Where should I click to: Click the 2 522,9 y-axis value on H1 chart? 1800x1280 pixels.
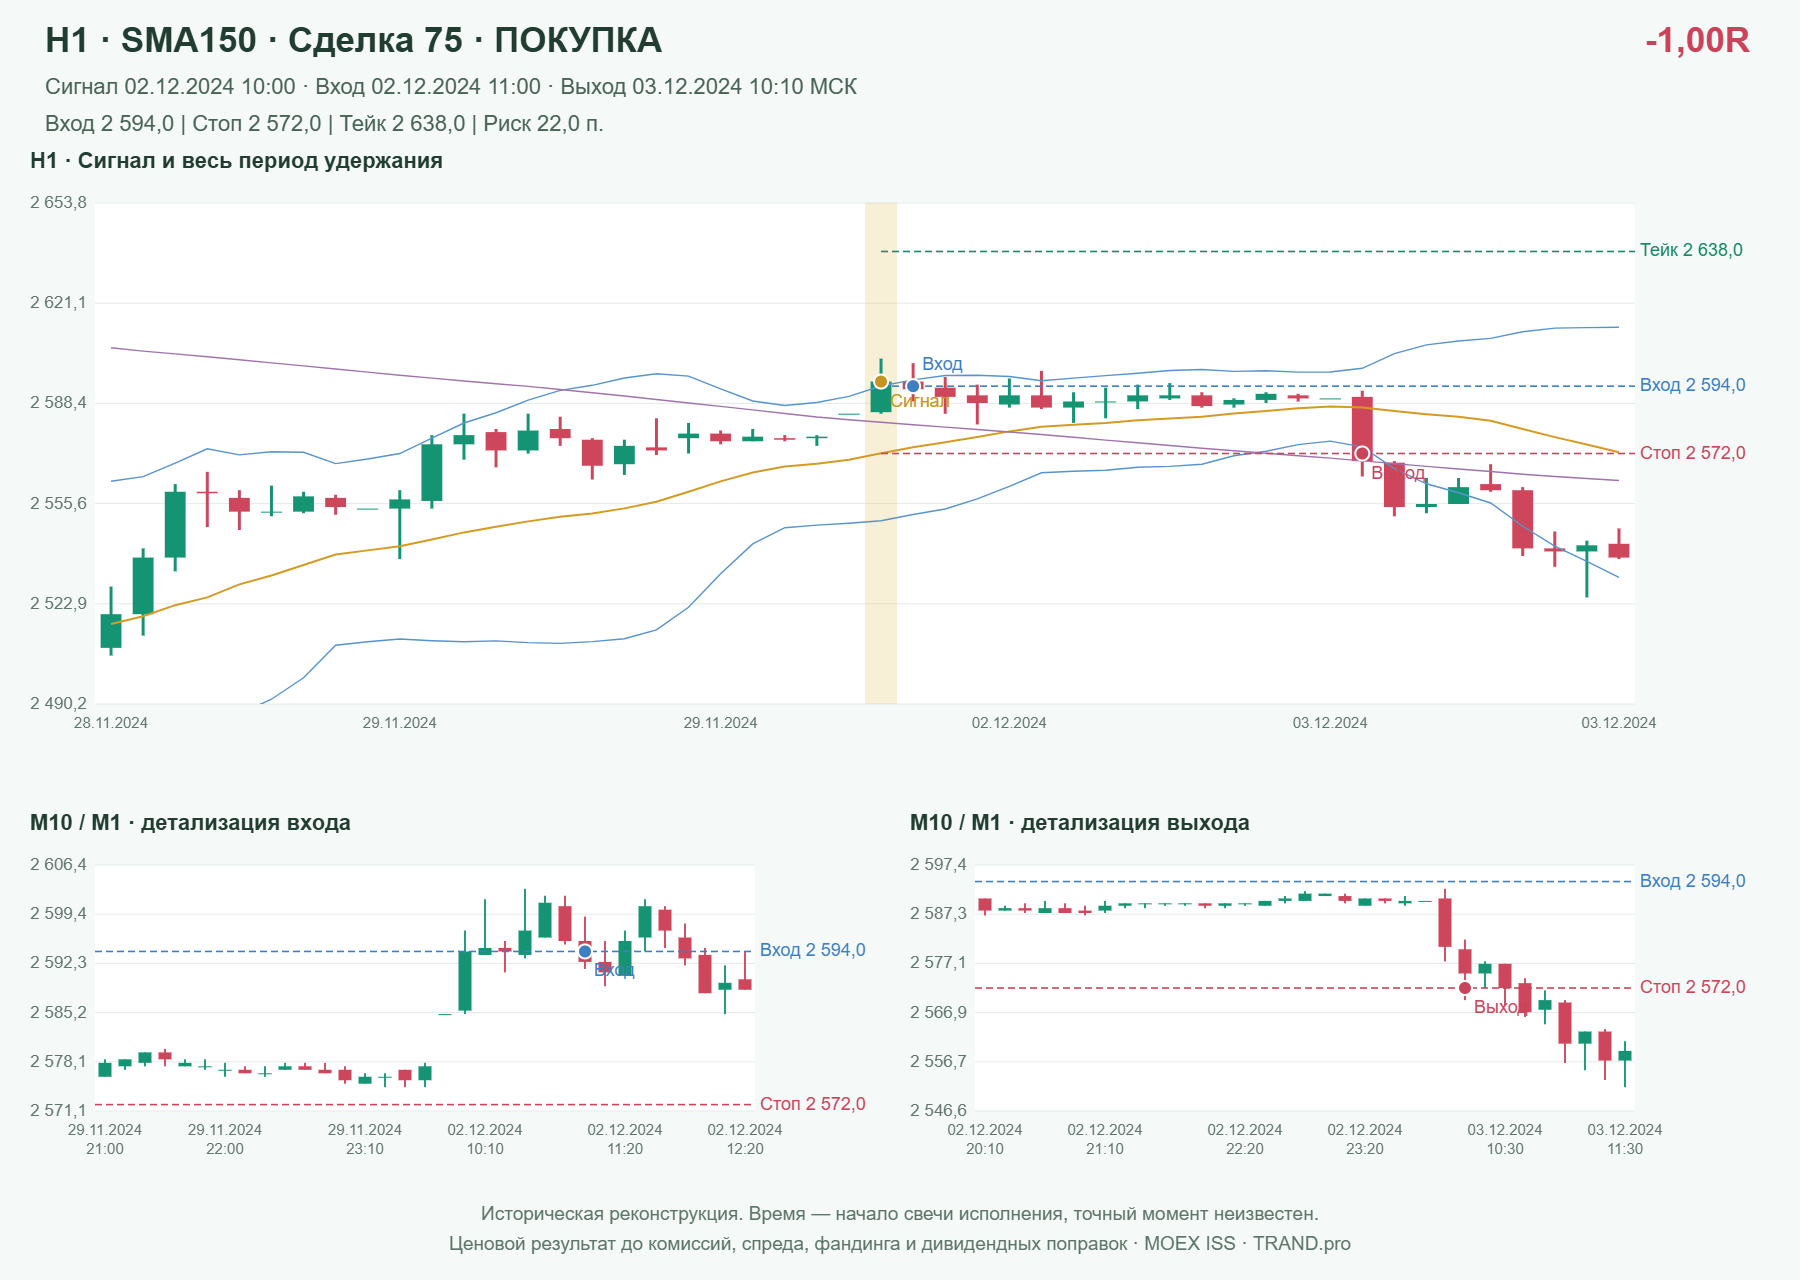click(x=58, y=604)
